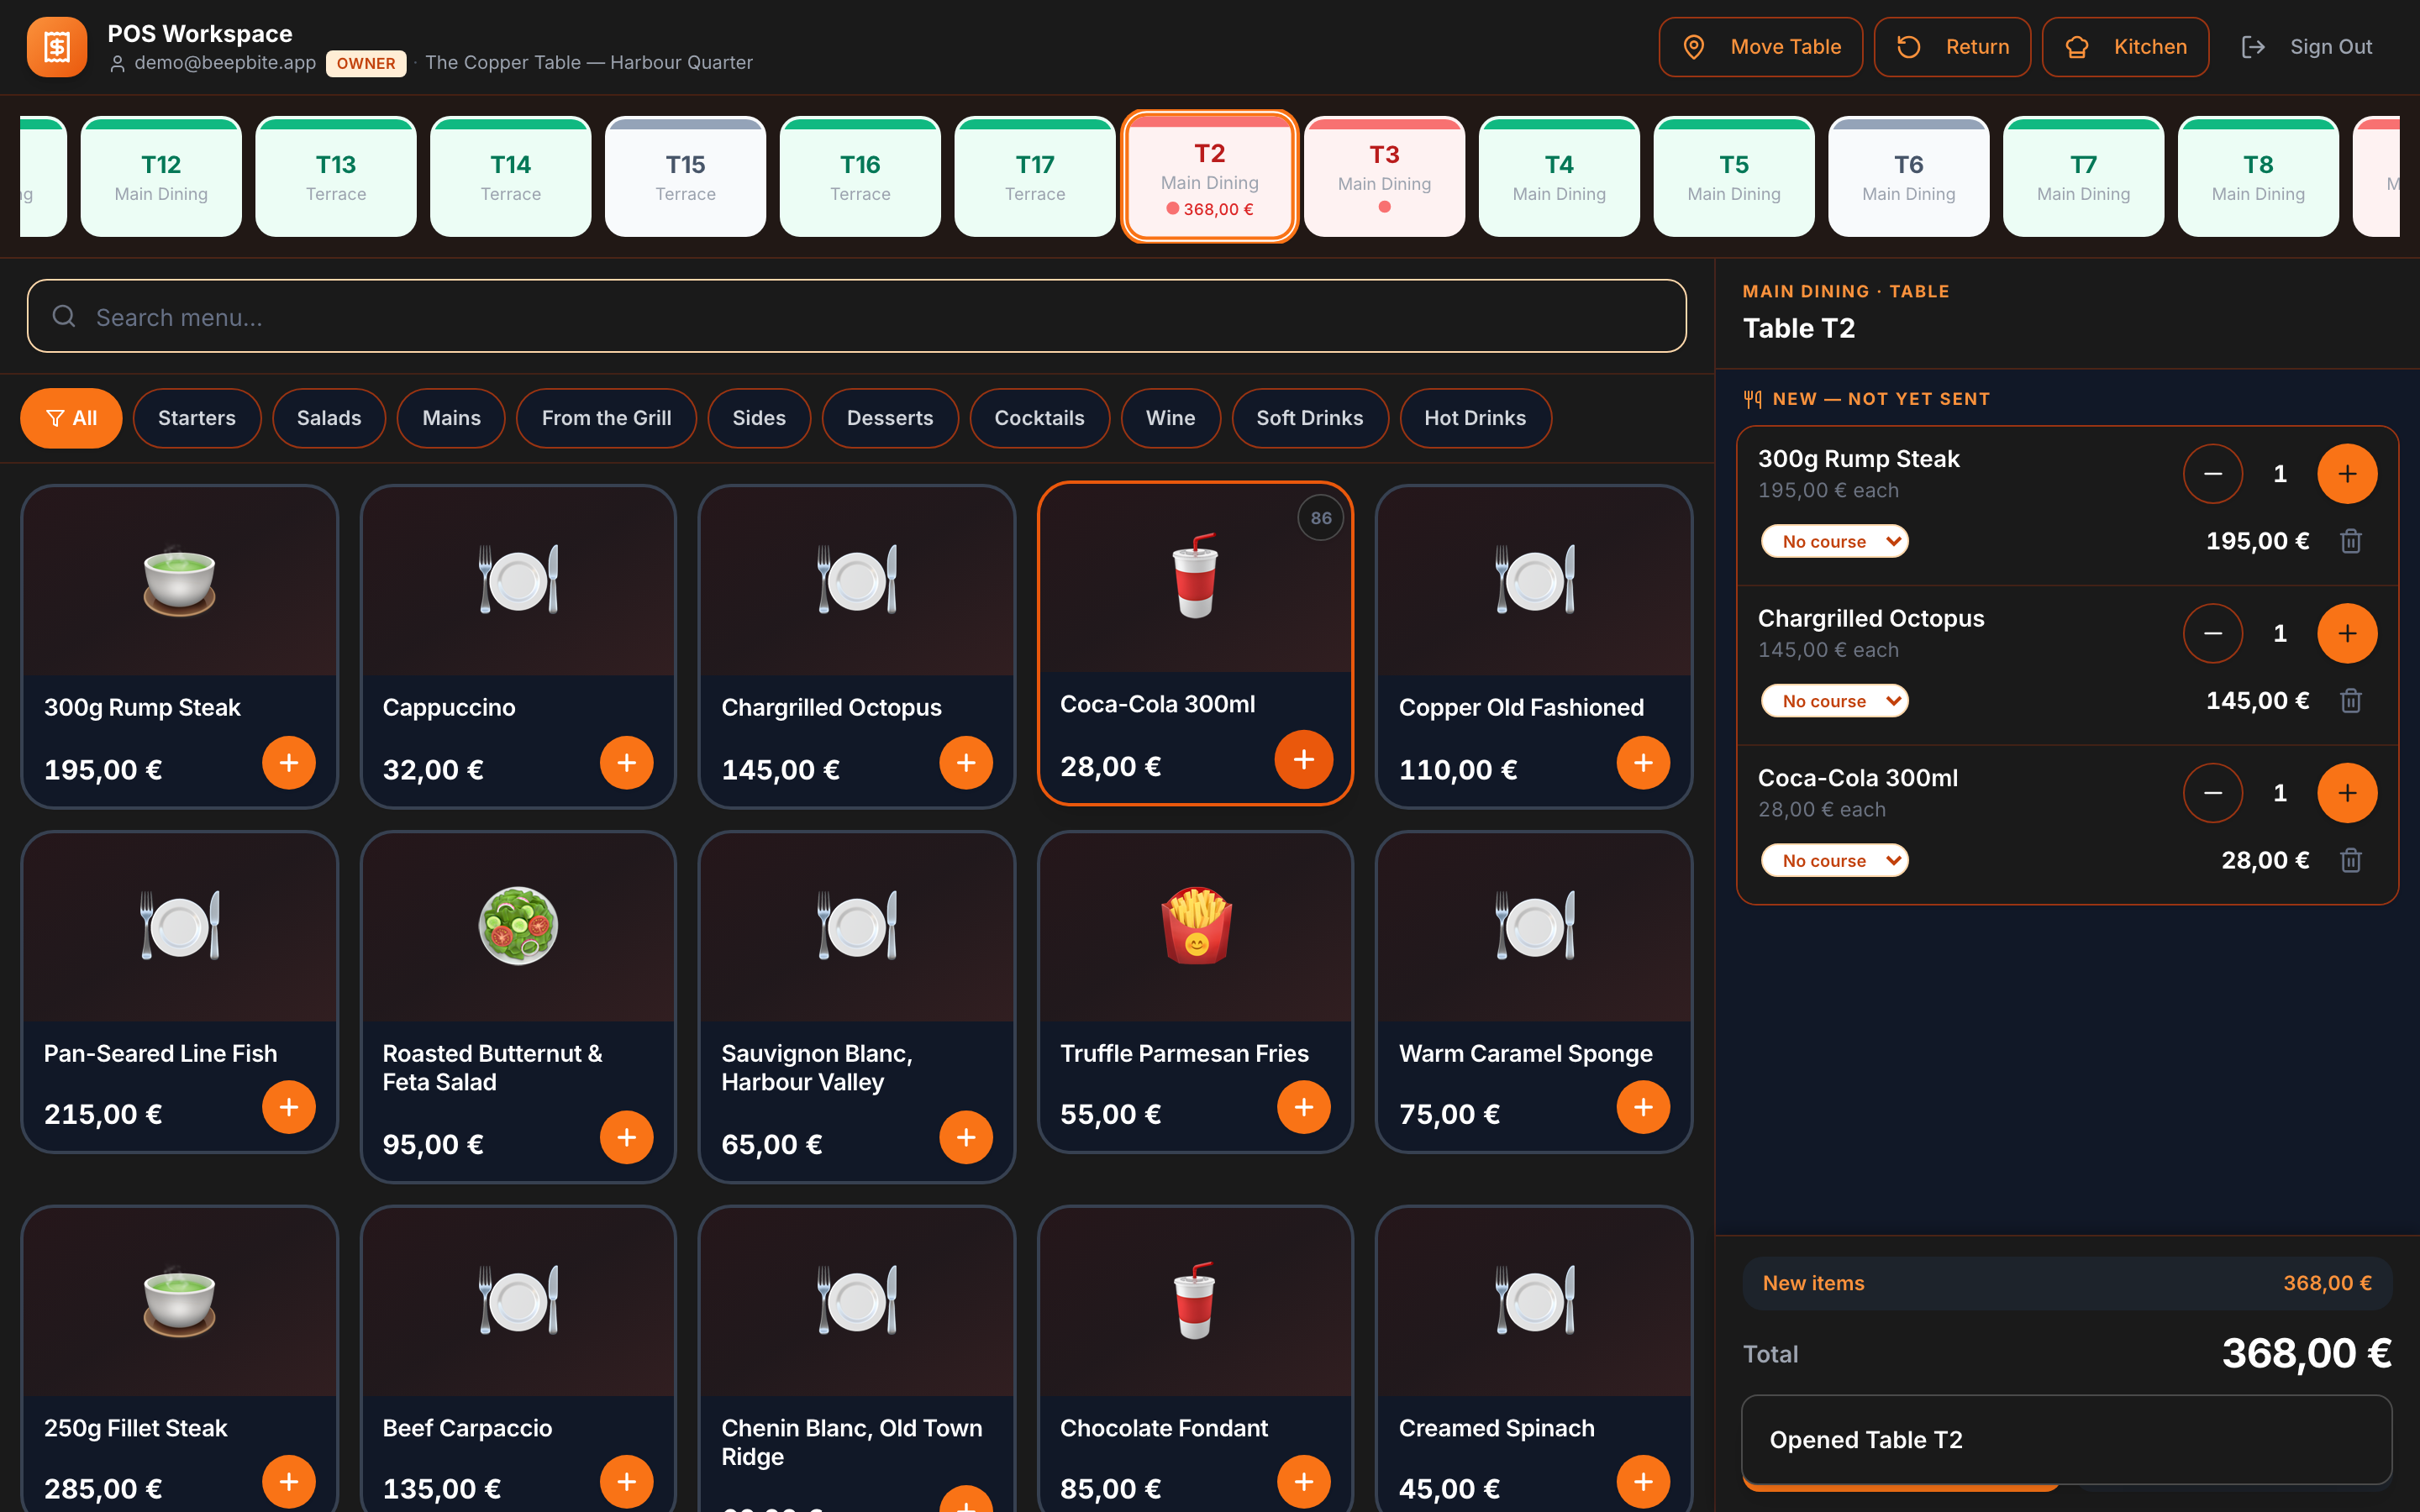The width and height of the screenshot is (2420, 1512).
Task: Click the Chenin Blanc, Old Town Ridge card
Action: point(857,1360)
